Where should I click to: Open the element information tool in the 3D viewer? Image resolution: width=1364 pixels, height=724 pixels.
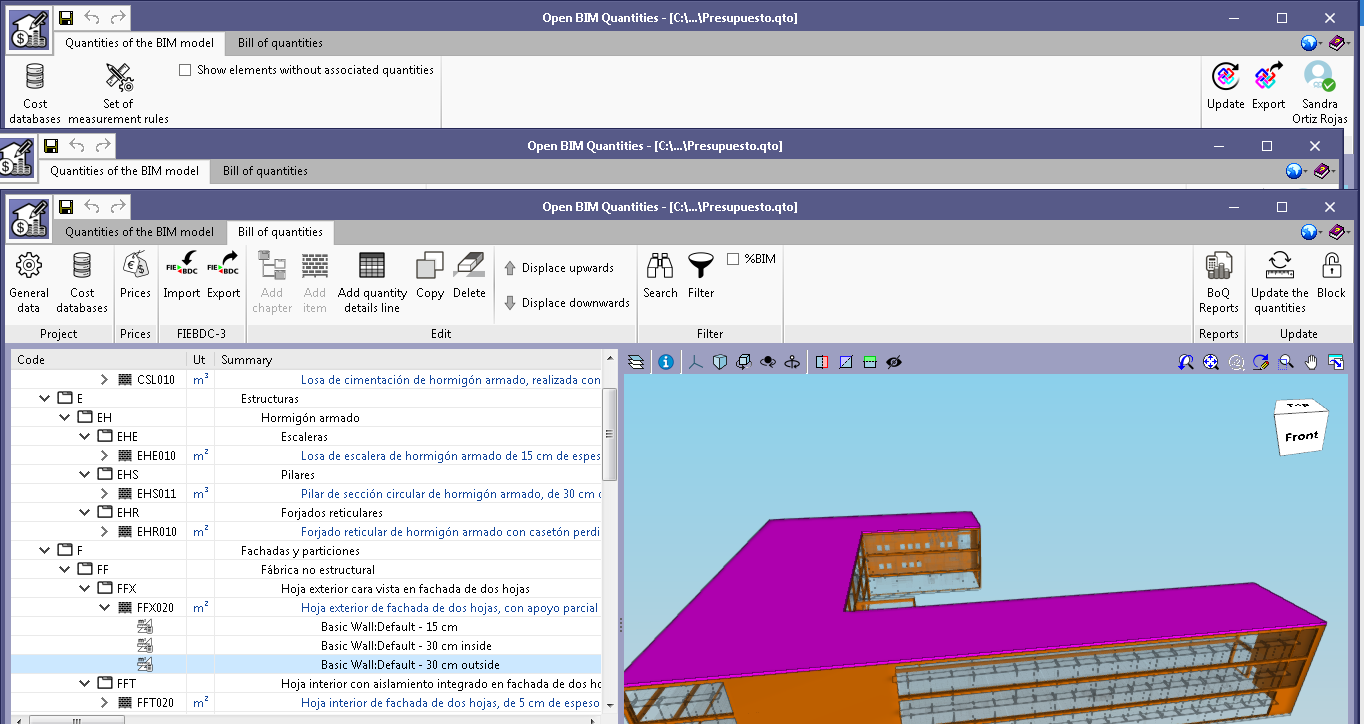(665, 361)
